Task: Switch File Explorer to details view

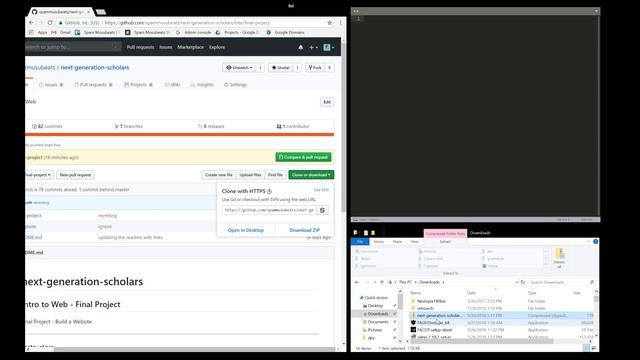Action: click(x=586, y=348)
